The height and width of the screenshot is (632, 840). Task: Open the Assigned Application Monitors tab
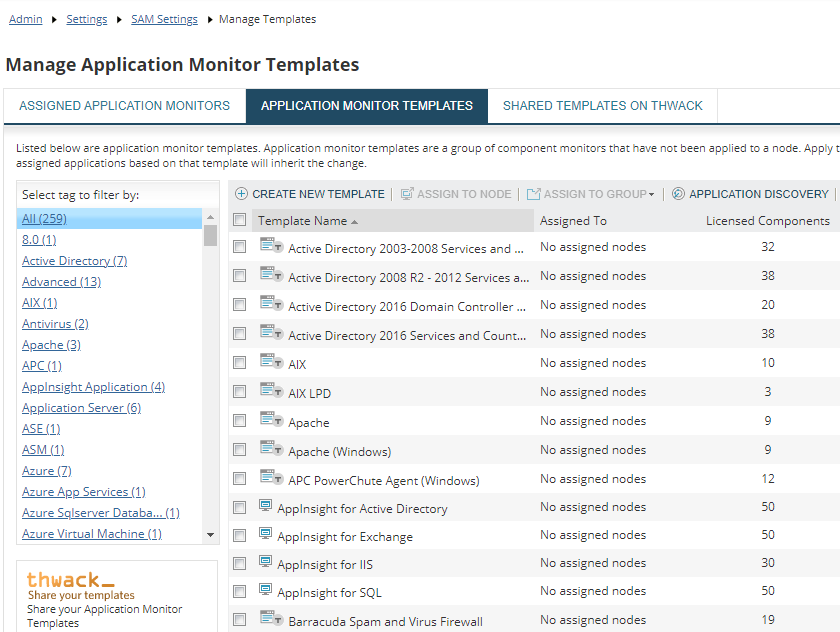pos(124,104)
